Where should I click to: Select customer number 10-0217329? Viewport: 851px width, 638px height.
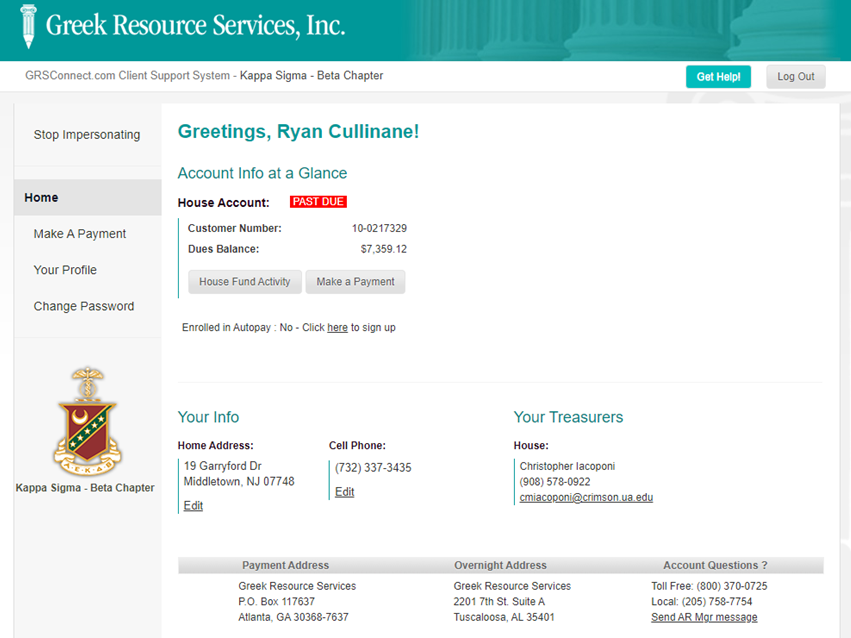379,228
